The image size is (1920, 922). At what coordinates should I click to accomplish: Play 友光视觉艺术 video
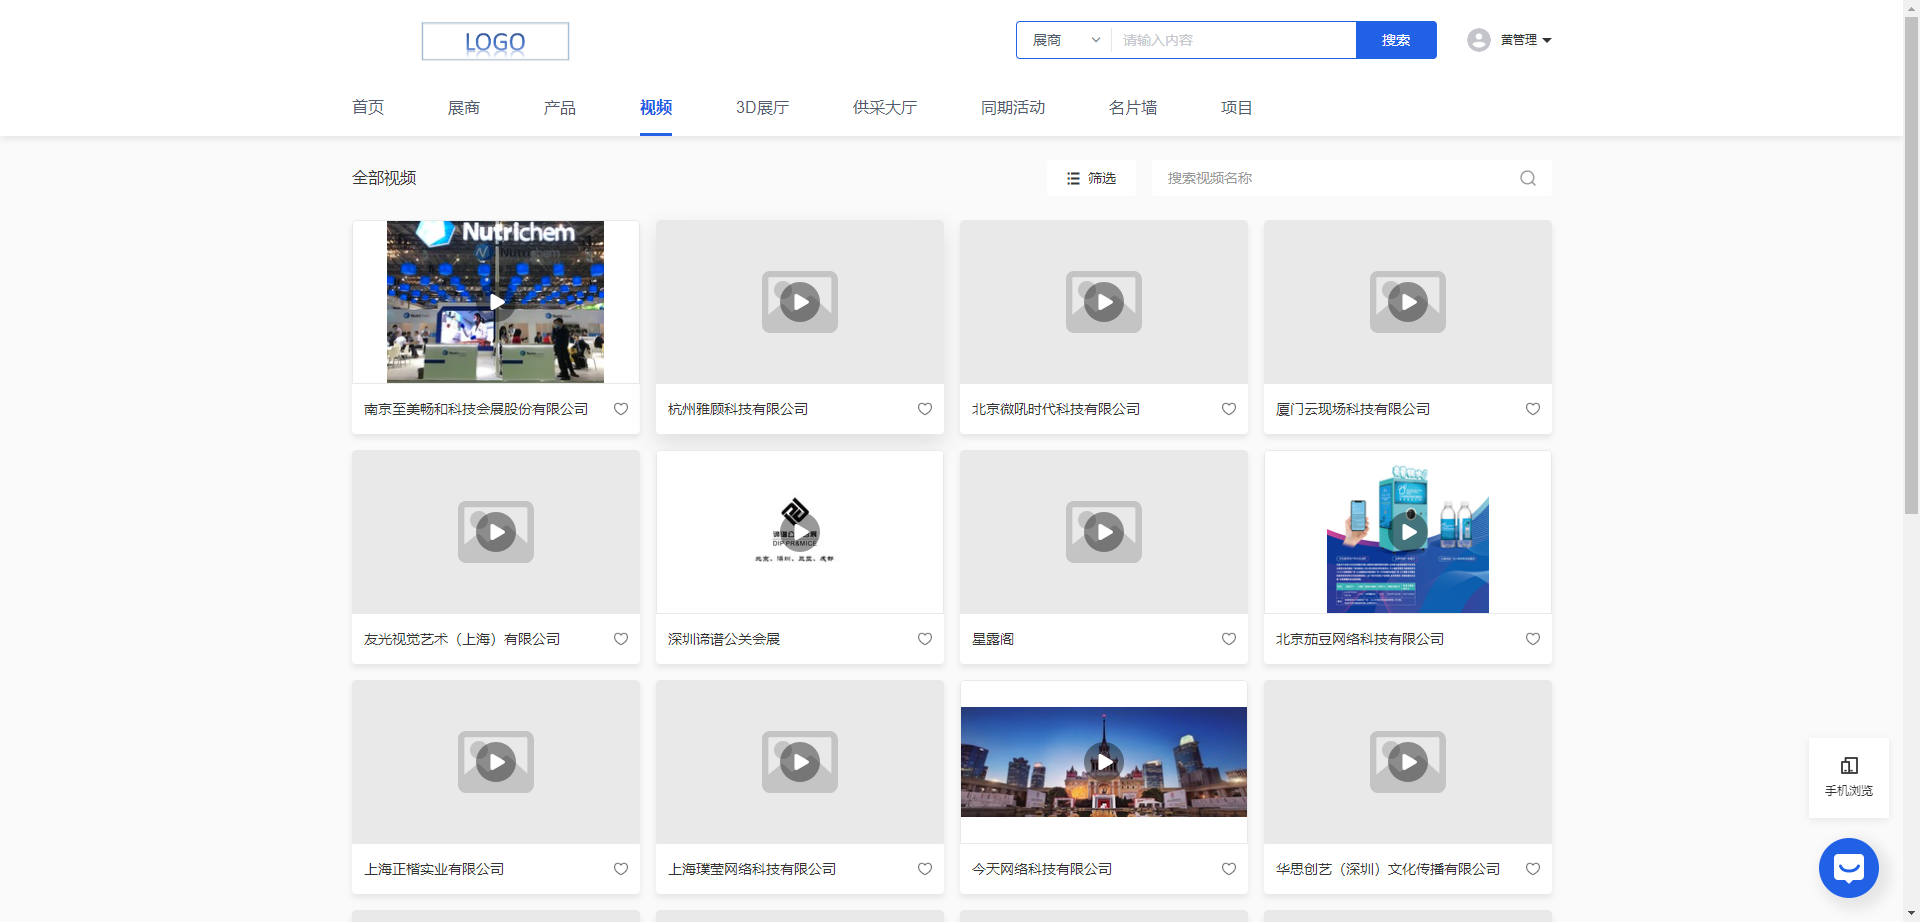(496, 532)
